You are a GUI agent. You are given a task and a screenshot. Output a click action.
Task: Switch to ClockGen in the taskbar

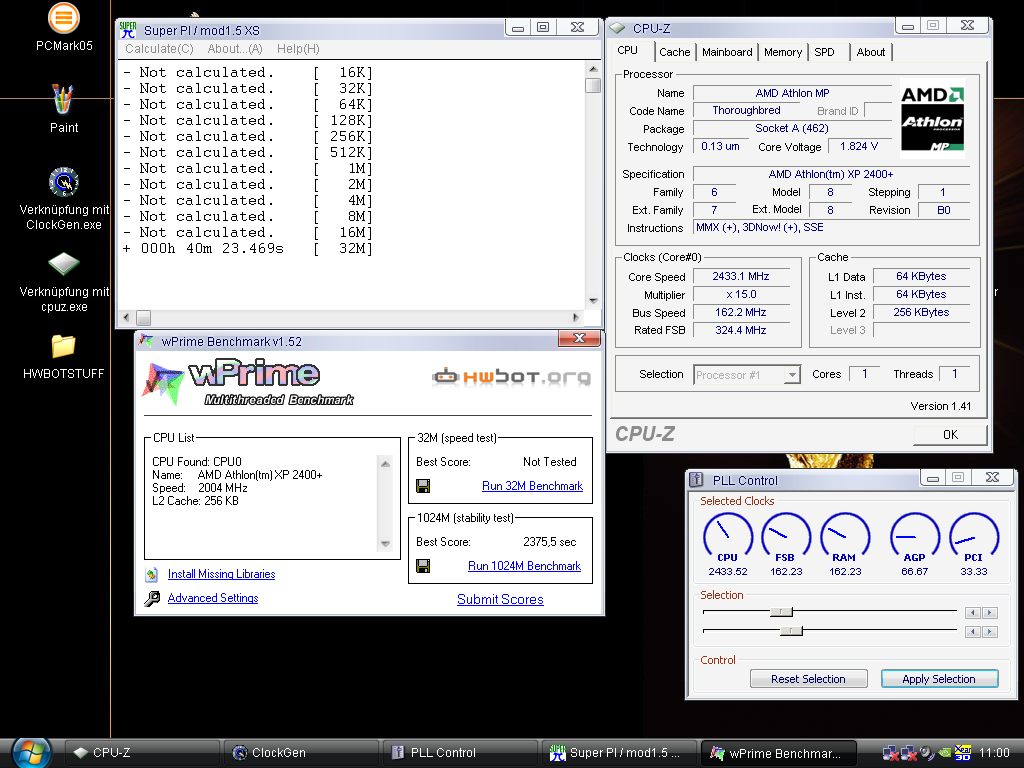(301, 752)
